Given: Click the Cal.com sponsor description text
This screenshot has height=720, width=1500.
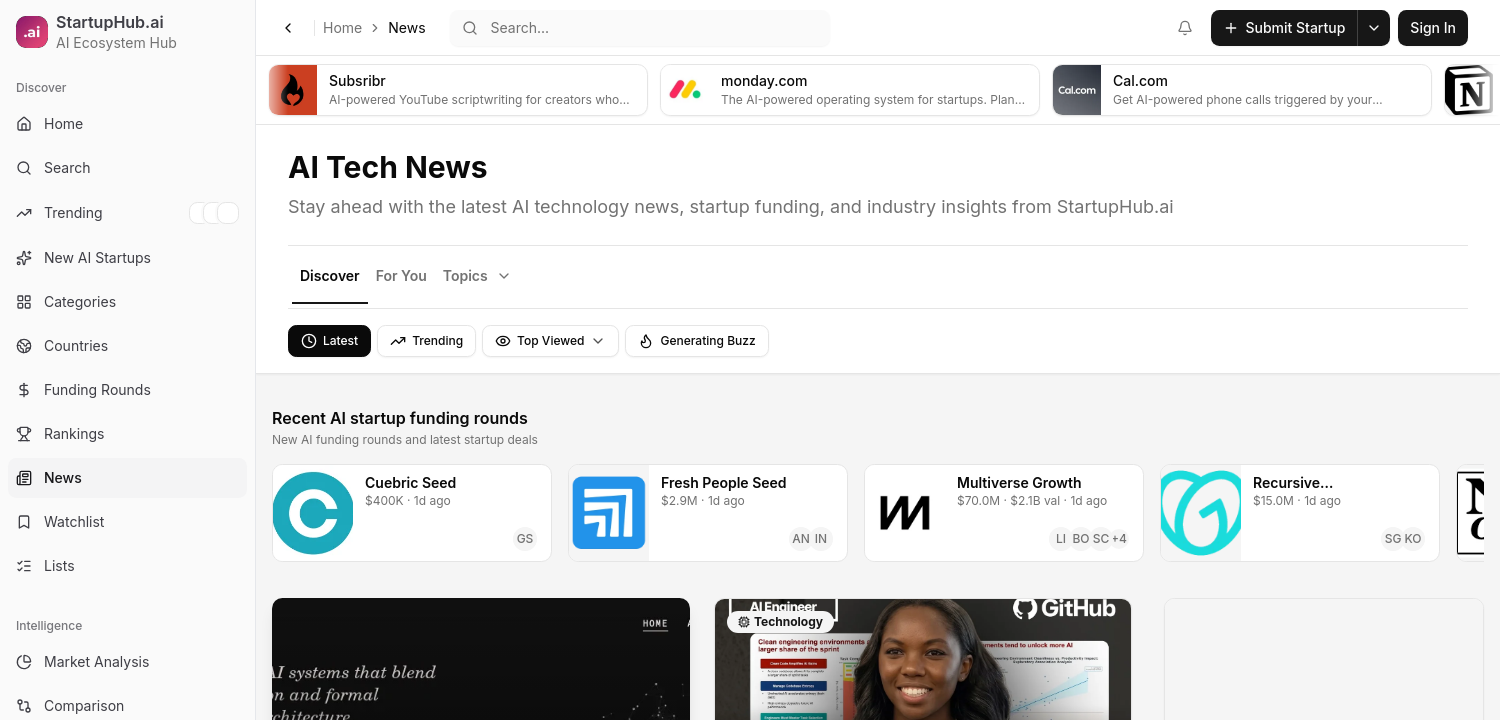Looking at the screenshot, I should pos(1248,100).
